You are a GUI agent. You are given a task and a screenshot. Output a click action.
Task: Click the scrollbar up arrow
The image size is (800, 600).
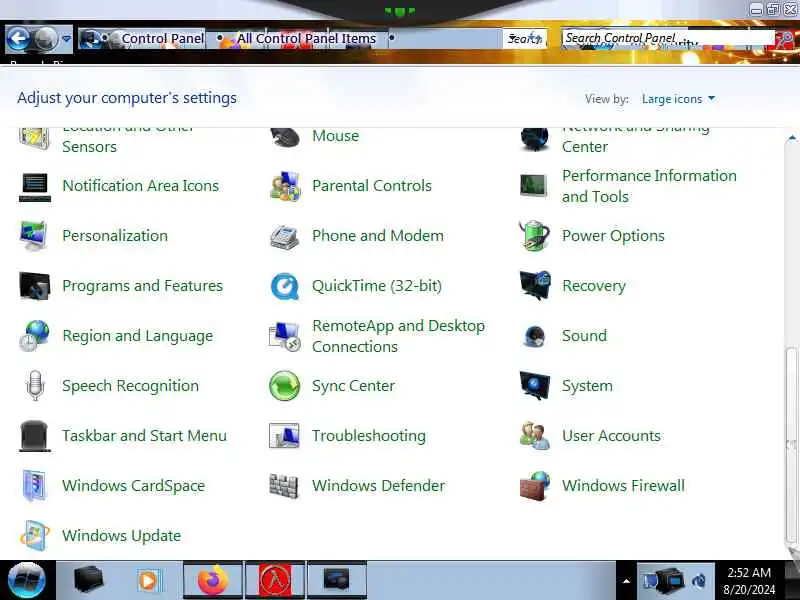791,138
